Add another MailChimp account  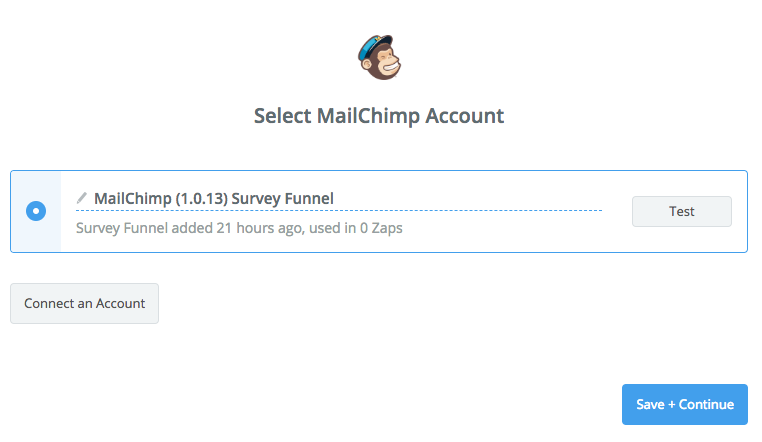pyautogui.click(x=84, y=304)
